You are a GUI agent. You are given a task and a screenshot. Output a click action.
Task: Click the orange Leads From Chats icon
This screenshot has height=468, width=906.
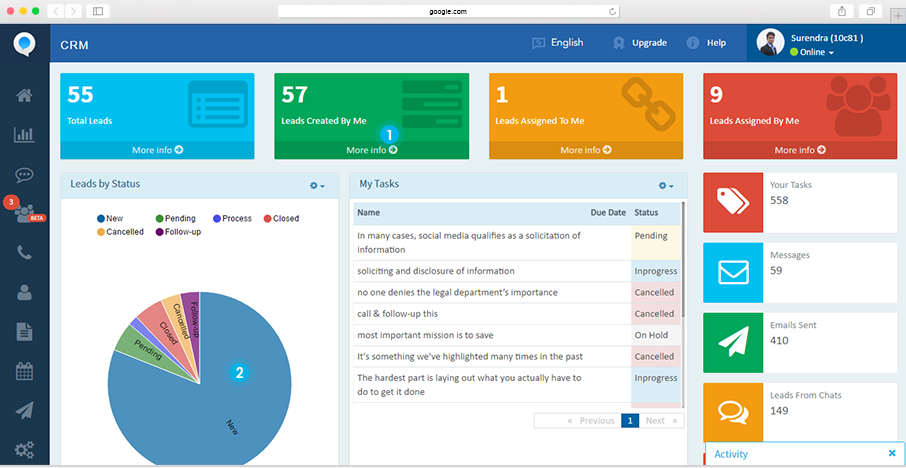click(x=733, y=413)
